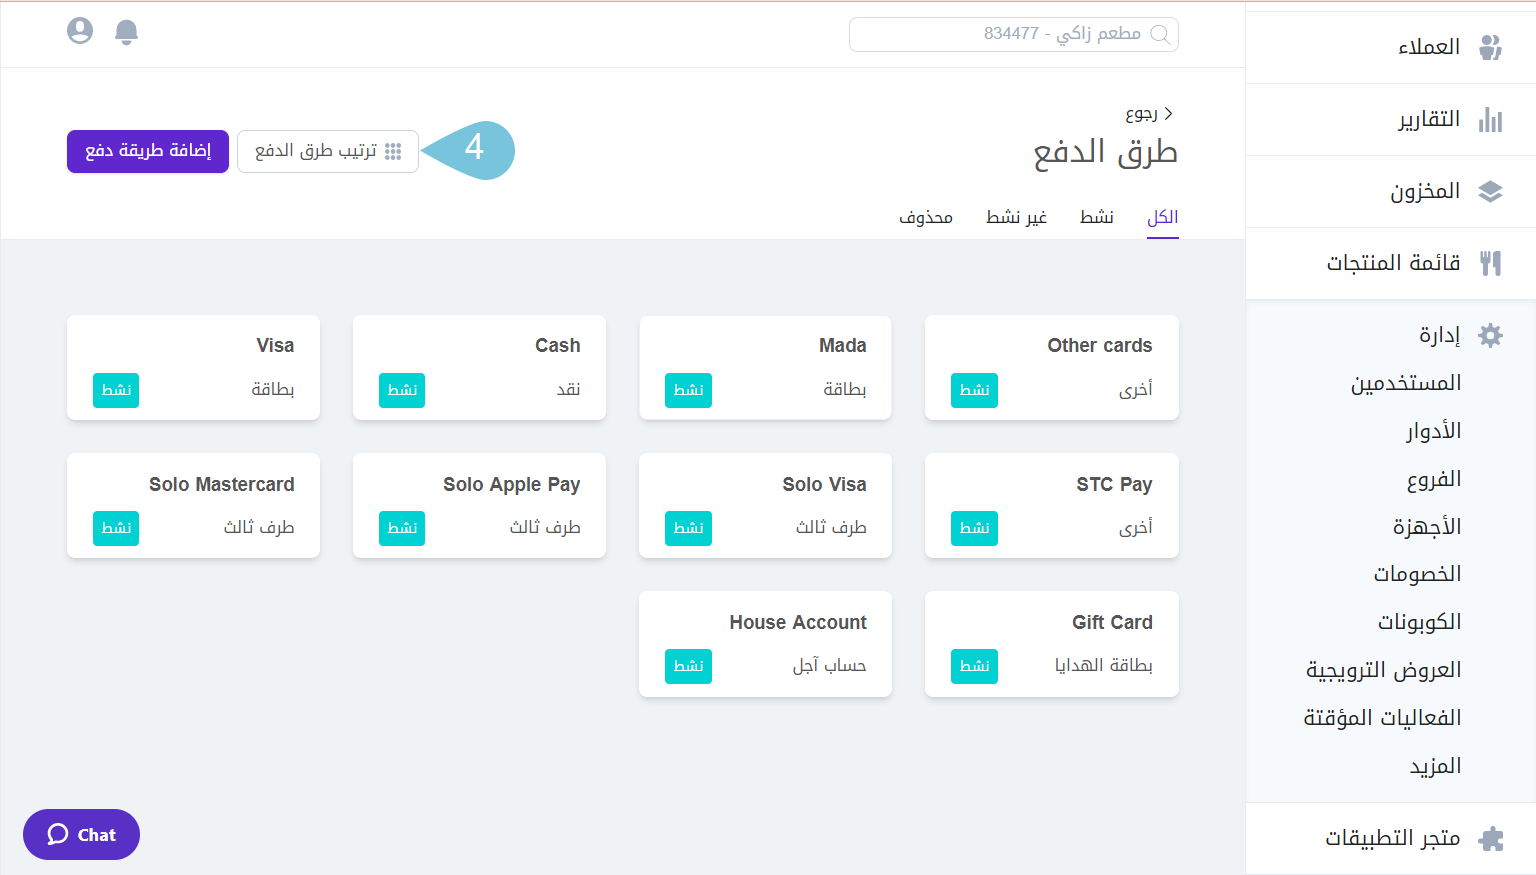Open notifications with the bell icon

click(x=126, y=31)
